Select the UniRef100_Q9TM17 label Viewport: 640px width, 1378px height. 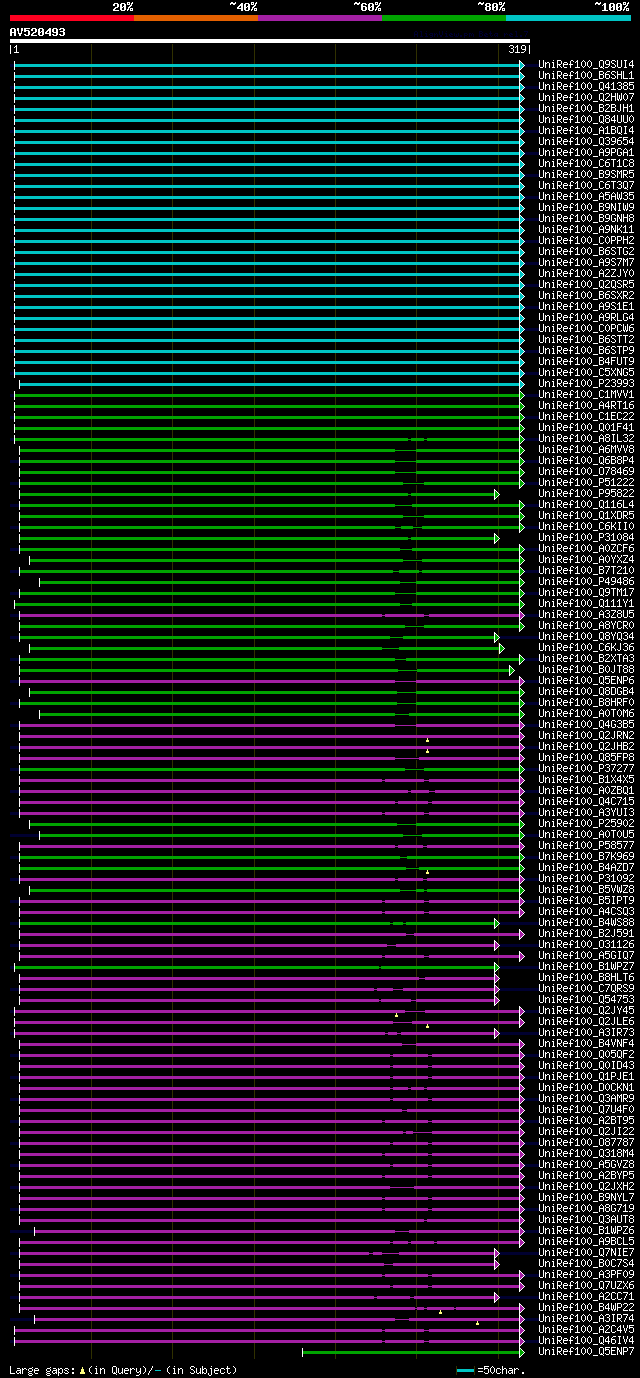click(586, 593)
